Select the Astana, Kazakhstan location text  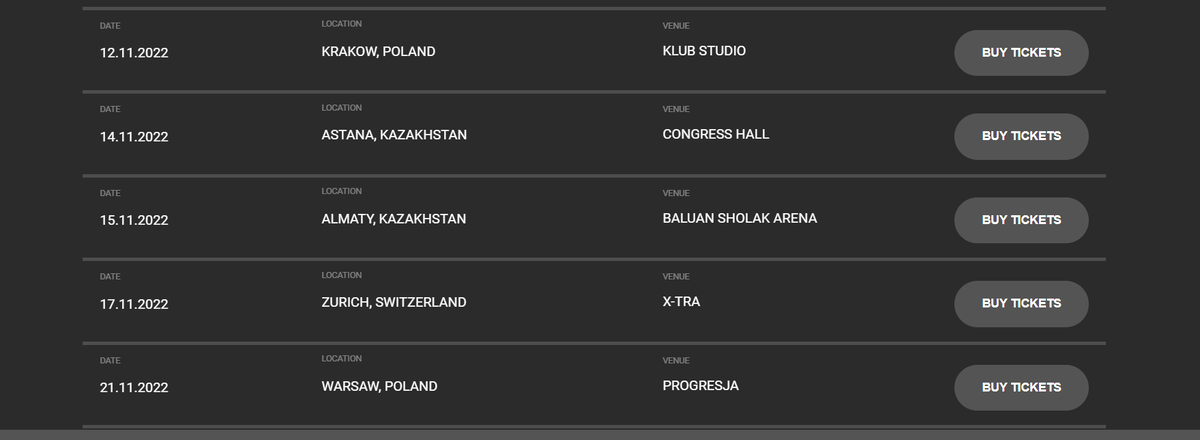pyautogui.click(x=394, y=135)
